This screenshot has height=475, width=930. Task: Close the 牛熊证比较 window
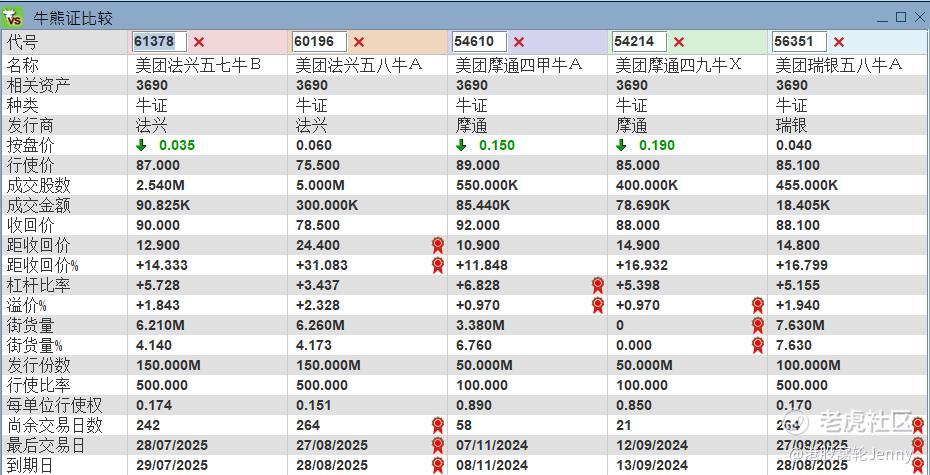(x=919, y=17)
